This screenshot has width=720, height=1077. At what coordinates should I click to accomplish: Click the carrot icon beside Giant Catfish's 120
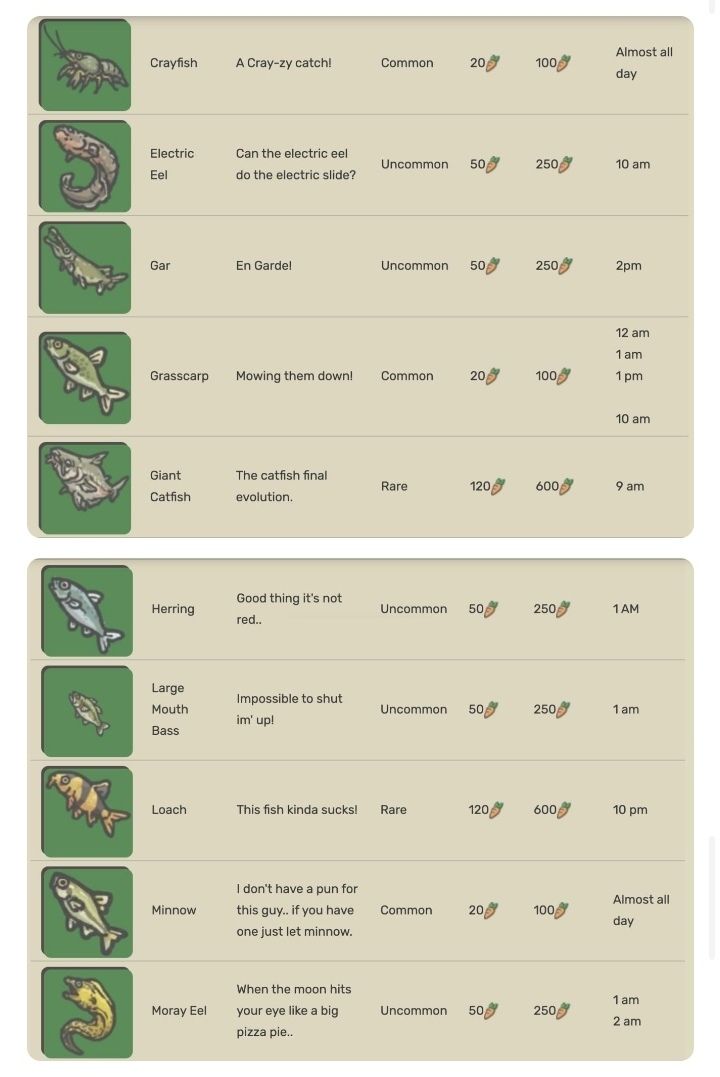coord(499,486)
